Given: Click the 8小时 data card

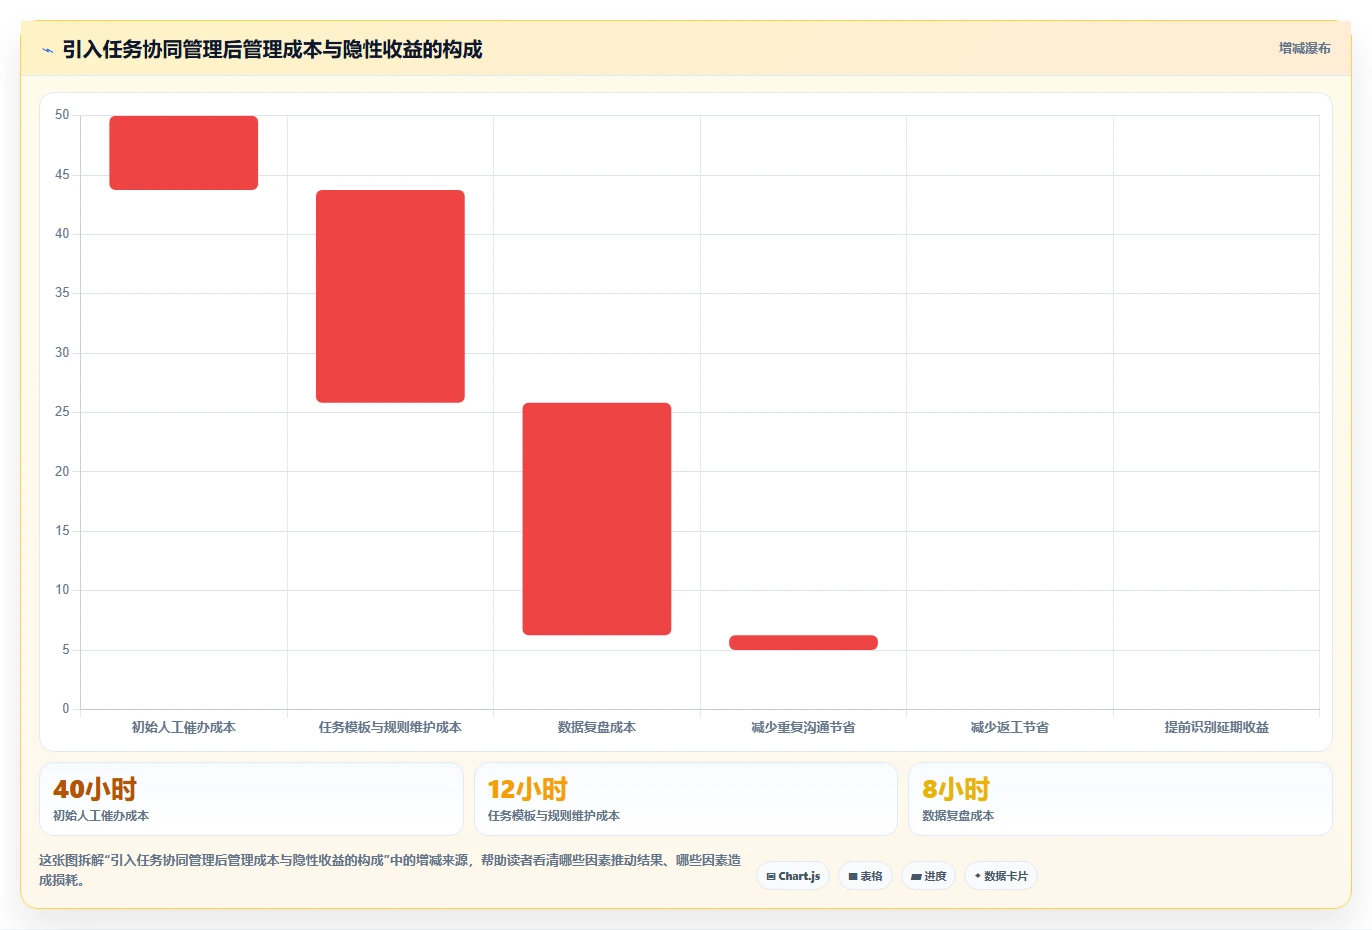Looking at the screenshot, I should 1120,799.
